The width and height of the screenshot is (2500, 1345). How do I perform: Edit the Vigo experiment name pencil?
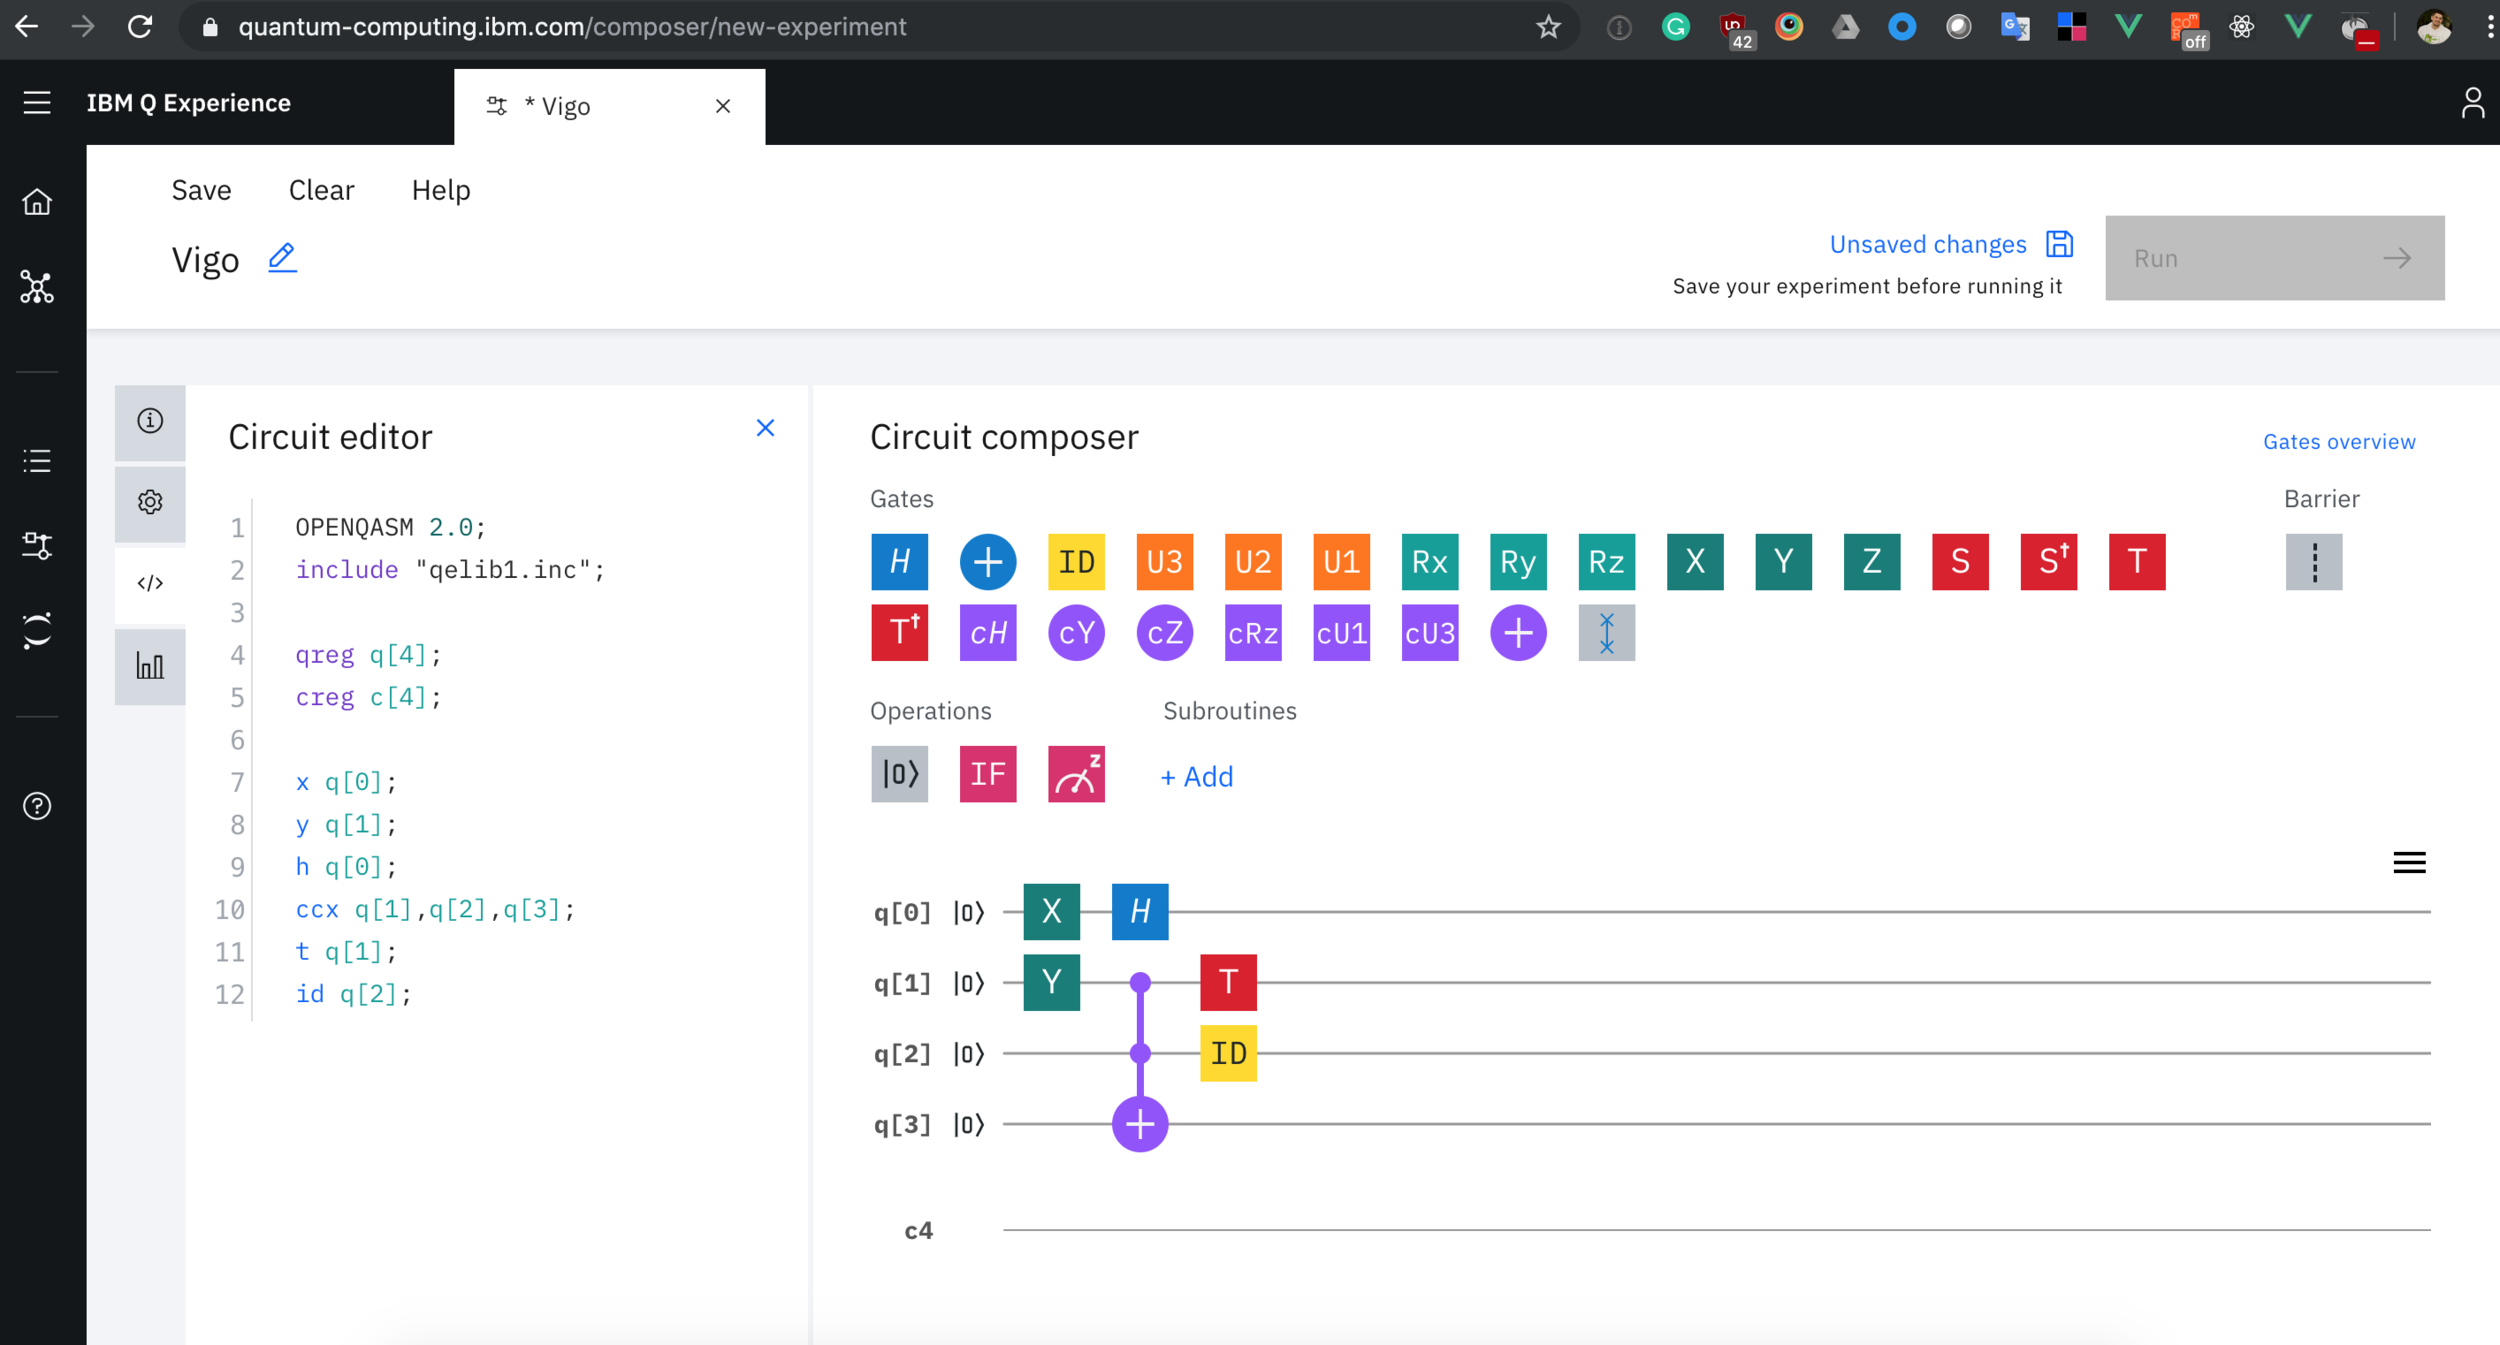[x=282, y=258]
